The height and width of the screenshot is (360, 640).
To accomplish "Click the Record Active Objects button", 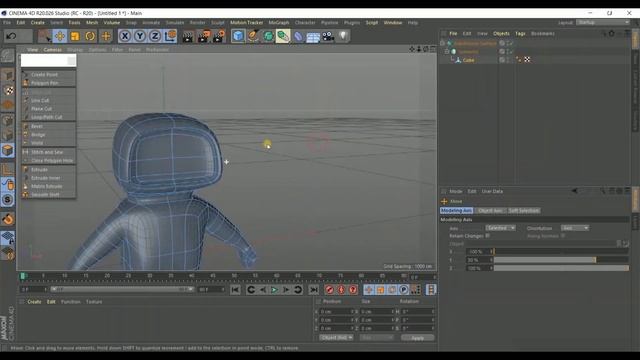I will (329, 290).
